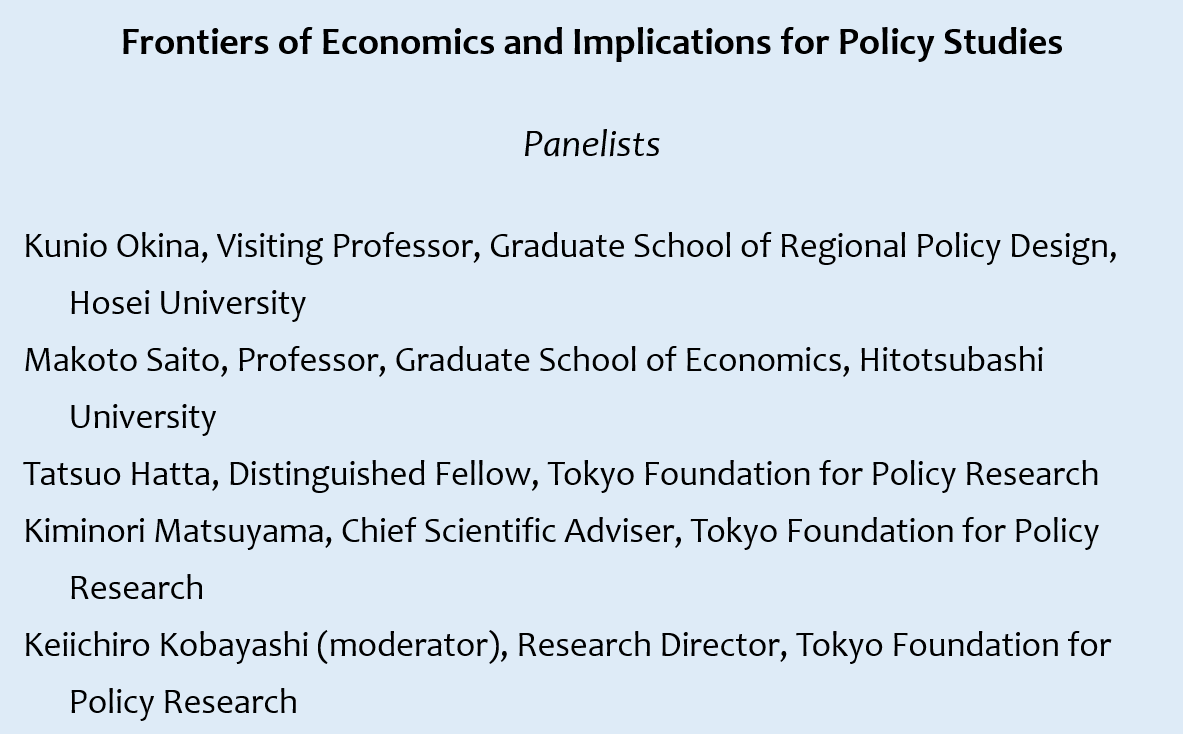
Task: Click the word 'Research' under Matsuyama entry
Action: tap(137, 588)
